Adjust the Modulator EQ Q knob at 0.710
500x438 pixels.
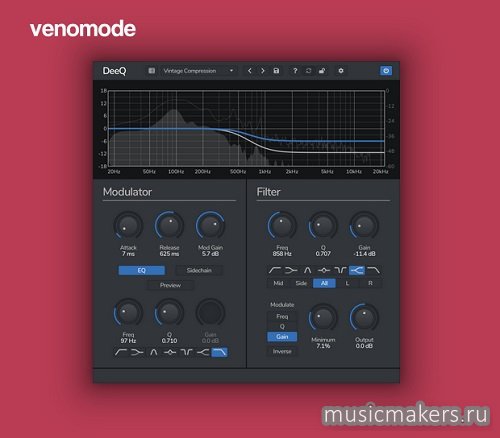pyautogui.click(x=169, y=313)
